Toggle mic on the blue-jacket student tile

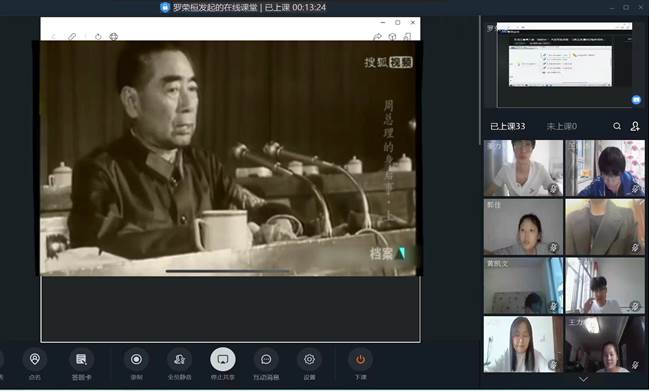click(635, 189)
